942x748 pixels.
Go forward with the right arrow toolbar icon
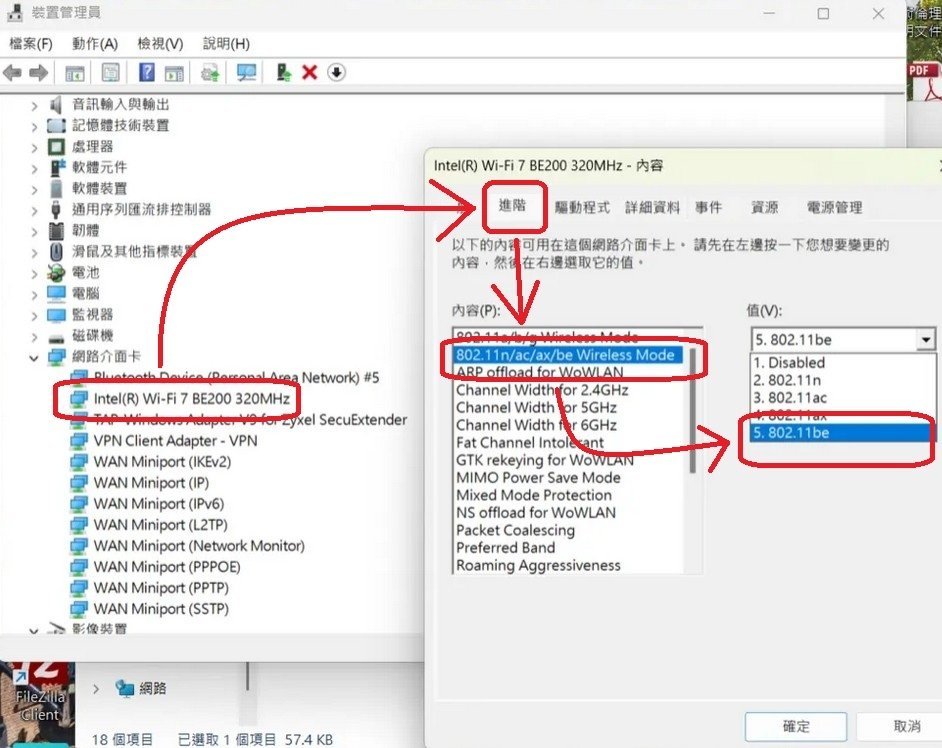coord(38,73)
